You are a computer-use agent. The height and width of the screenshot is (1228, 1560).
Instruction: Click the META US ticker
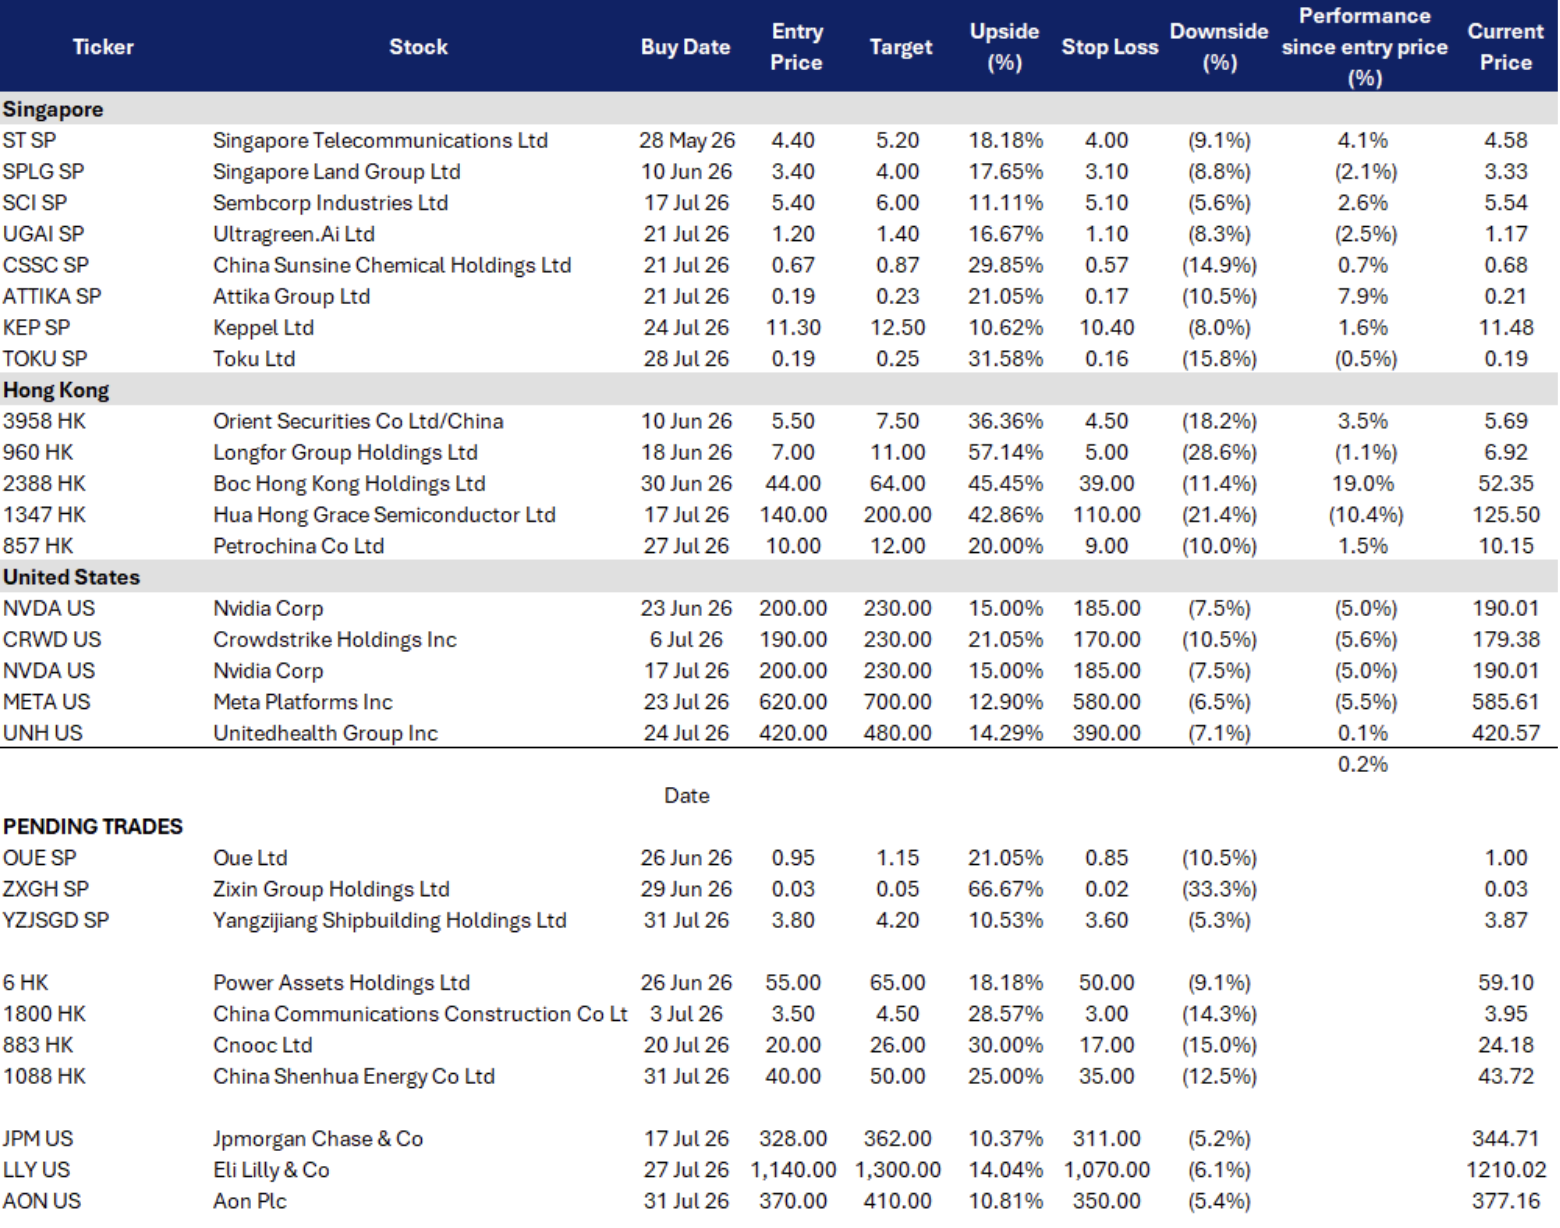click(46, 701)
